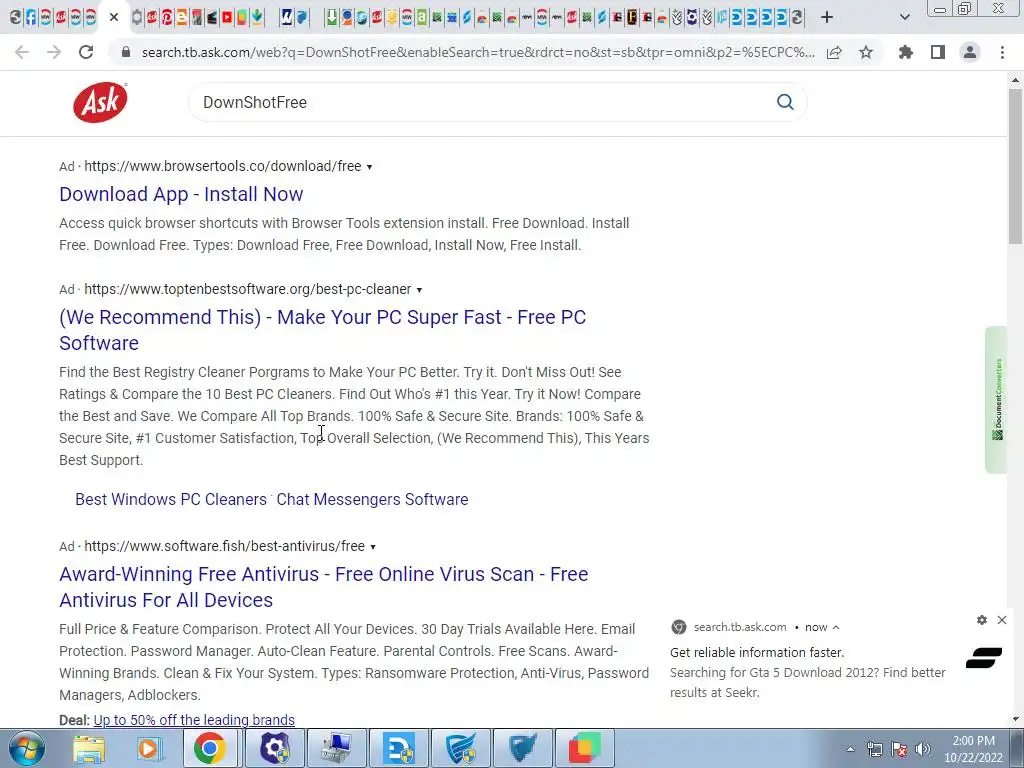
Task: Open a new tab with the plus button
Action: 827,17
